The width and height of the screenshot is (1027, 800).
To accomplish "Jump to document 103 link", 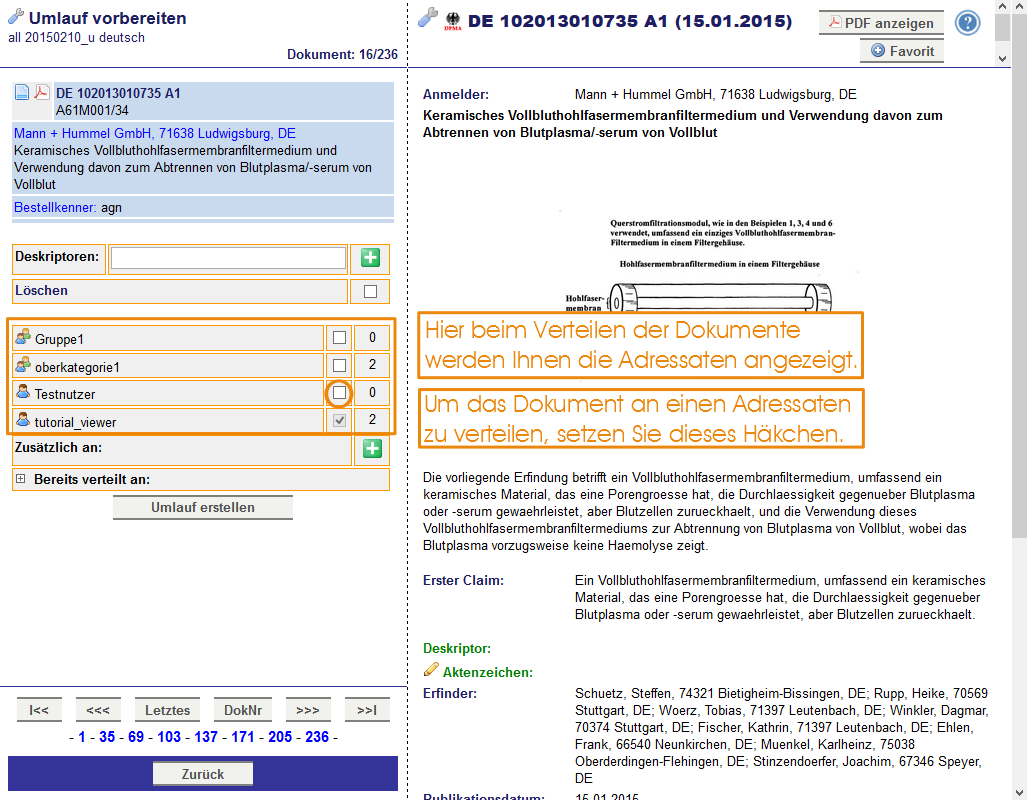I will [169, 737].
